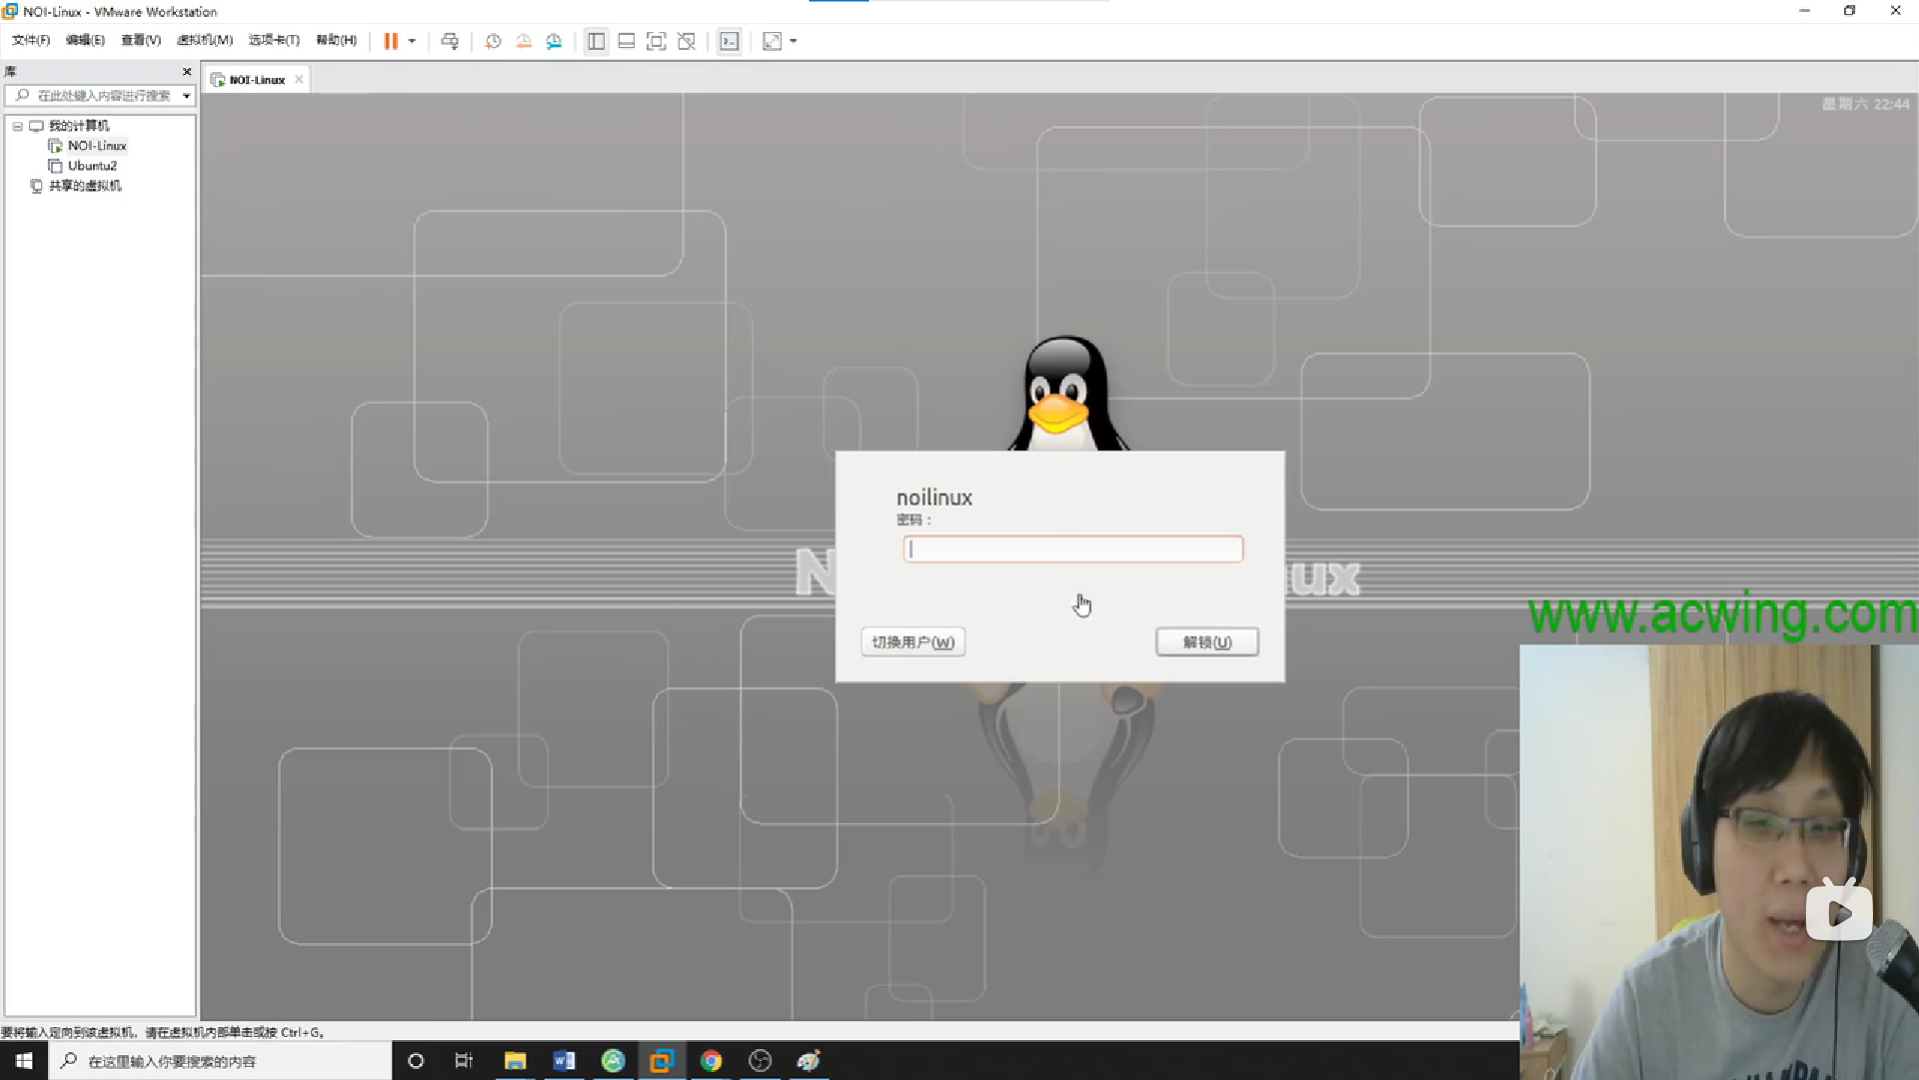Open the 选项卡(T) menu
The image size is (1919, 1080).
274,40
